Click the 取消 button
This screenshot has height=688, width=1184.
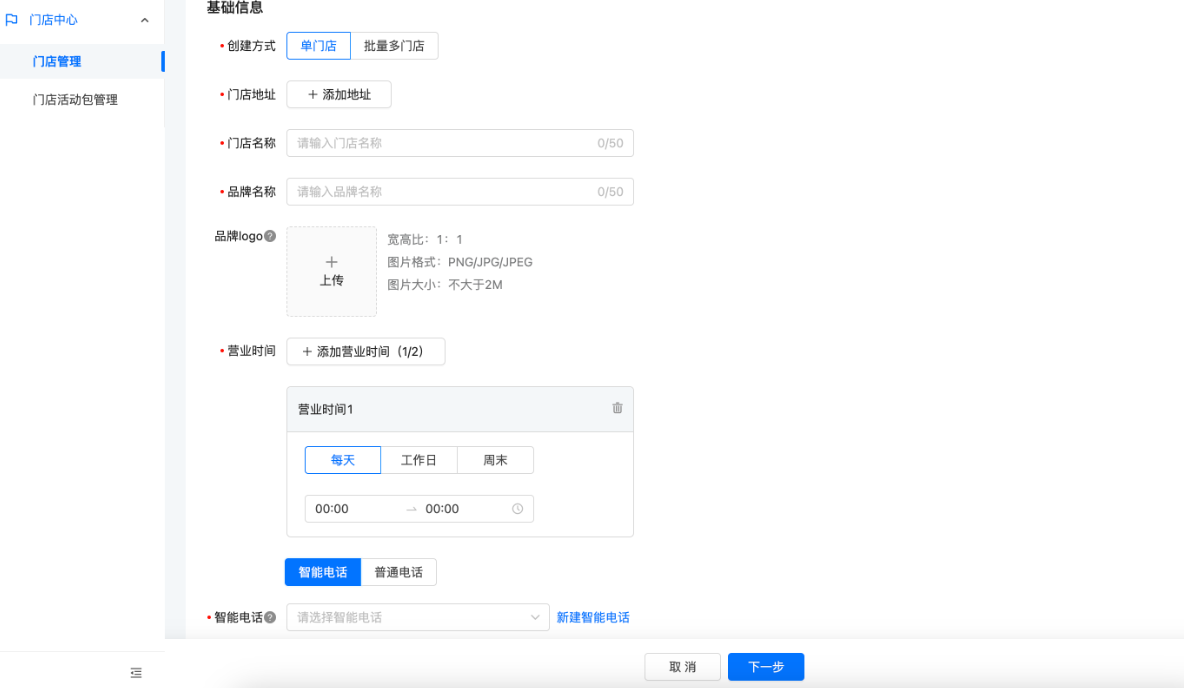tap(682, 666)
